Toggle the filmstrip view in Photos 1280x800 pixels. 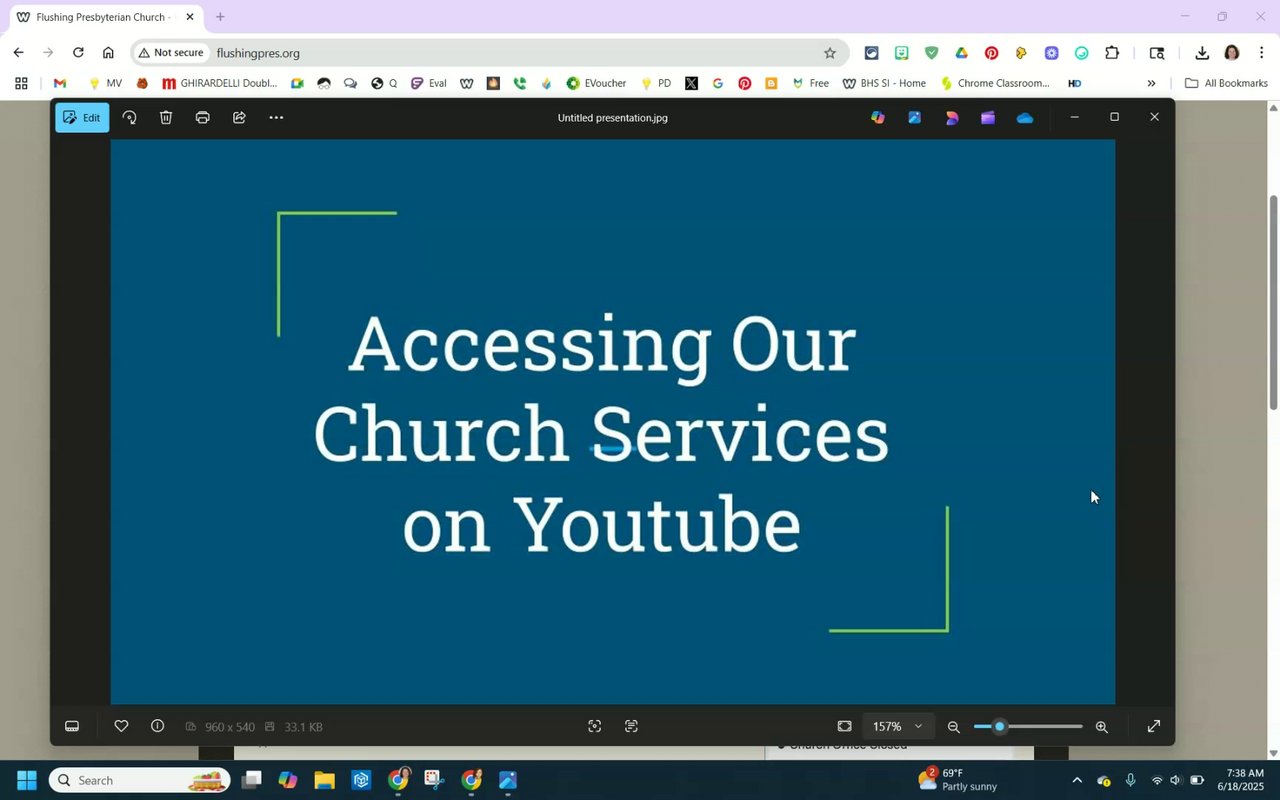tap(72, 726)
